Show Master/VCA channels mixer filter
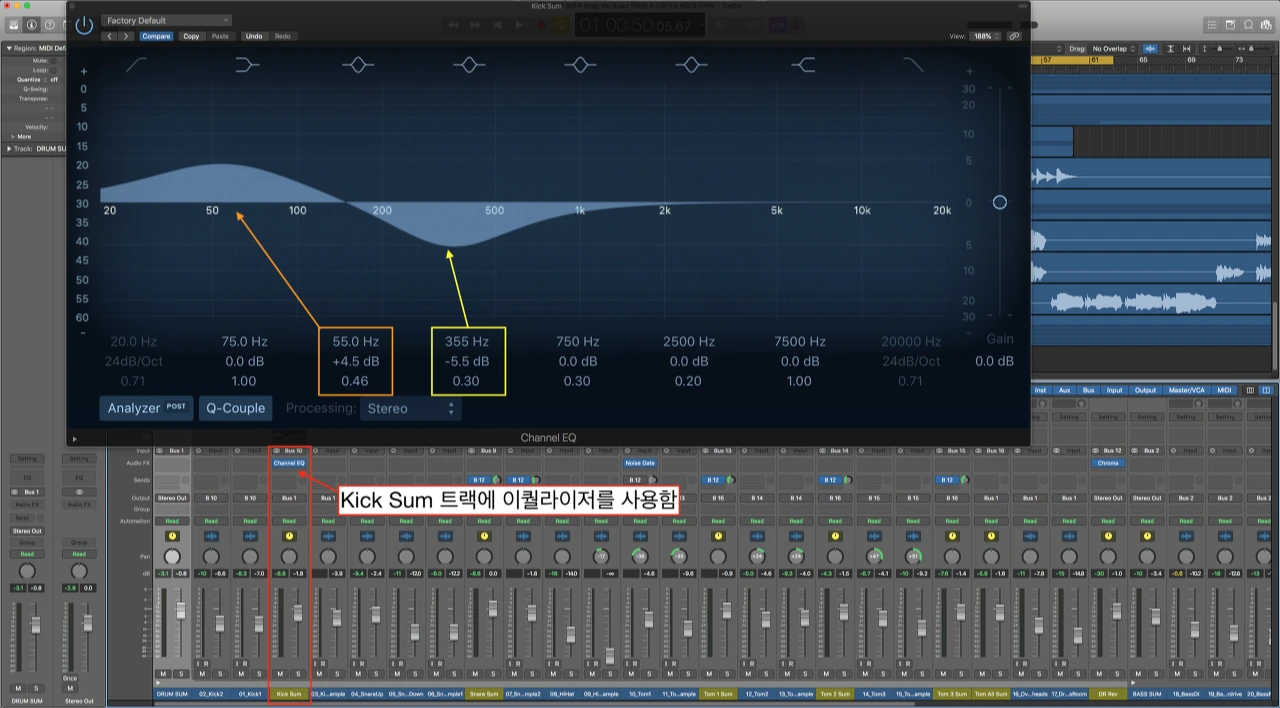Image resolution: width=1280 pixels, height=708 pixels. tap(1186, 390)
